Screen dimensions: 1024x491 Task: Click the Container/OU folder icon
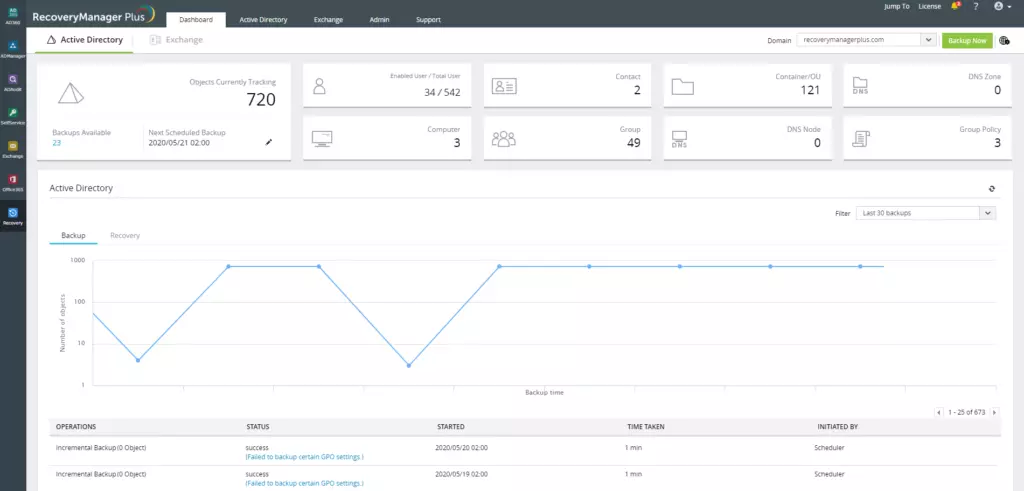pyautogui.click(x=682, y=87)
